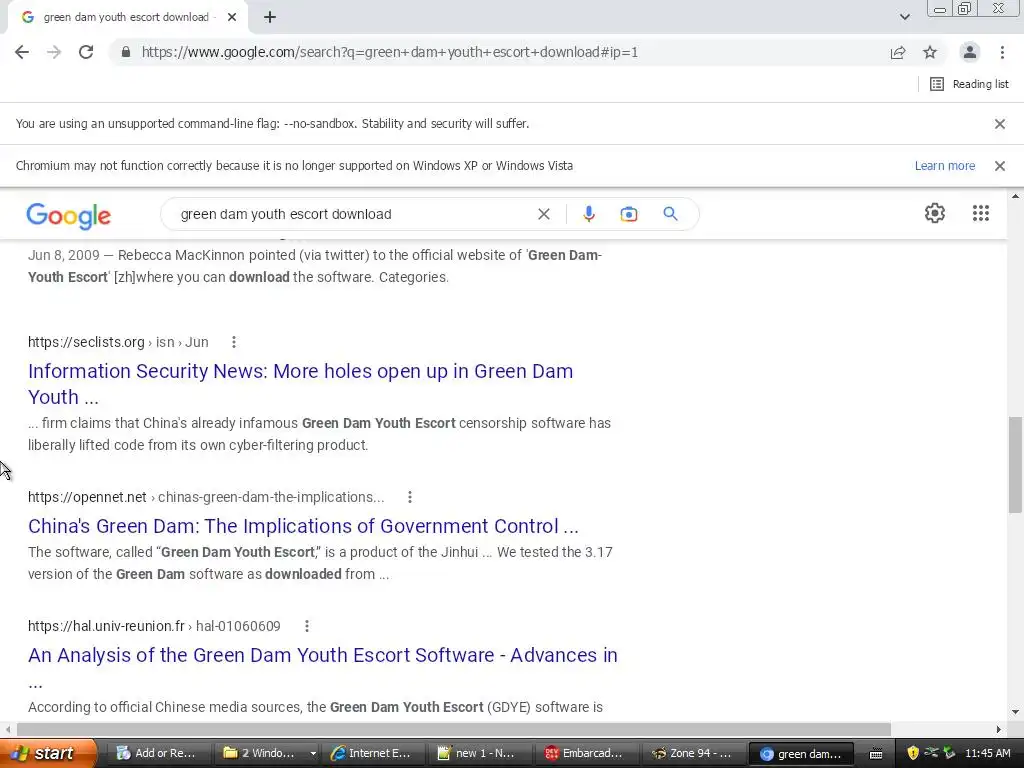Click the scroll right arrow
The height and width of the screenshot is (768, 1024).
pyautogui.click(x=998, y=729)
